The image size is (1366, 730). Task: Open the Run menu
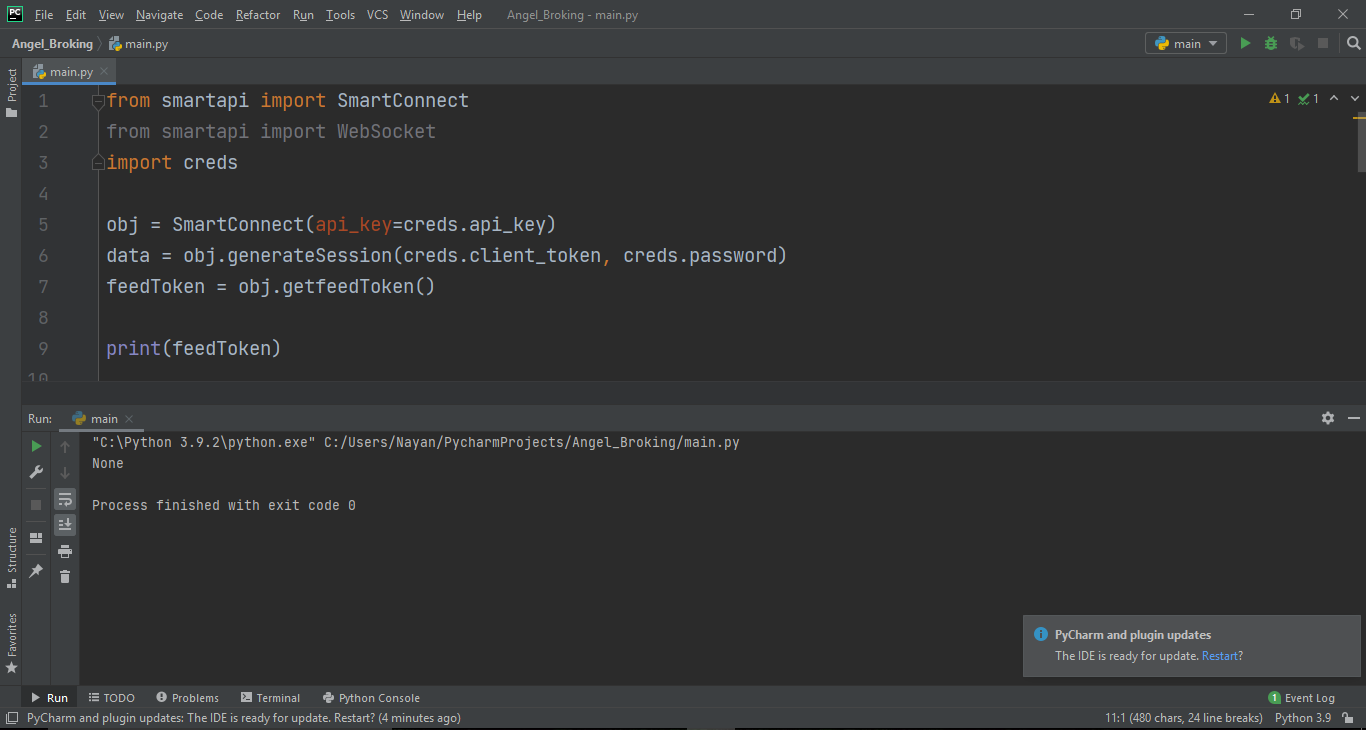(x=303, y=15)
